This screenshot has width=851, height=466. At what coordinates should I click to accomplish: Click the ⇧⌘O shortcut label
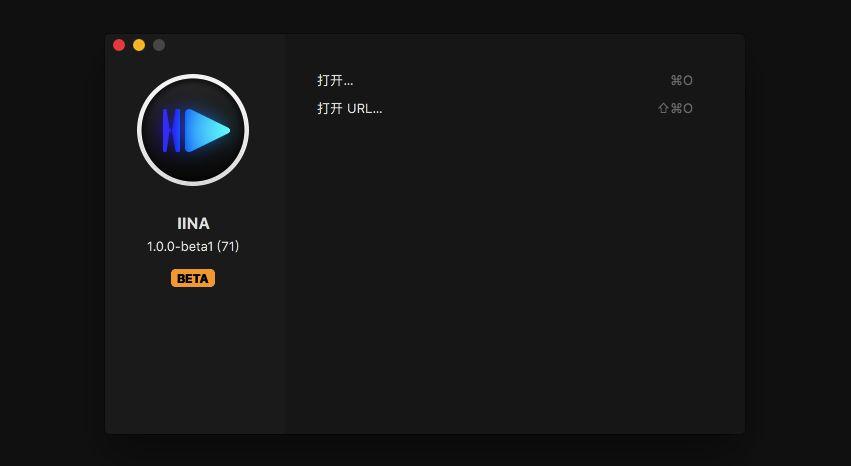(675, 108)
